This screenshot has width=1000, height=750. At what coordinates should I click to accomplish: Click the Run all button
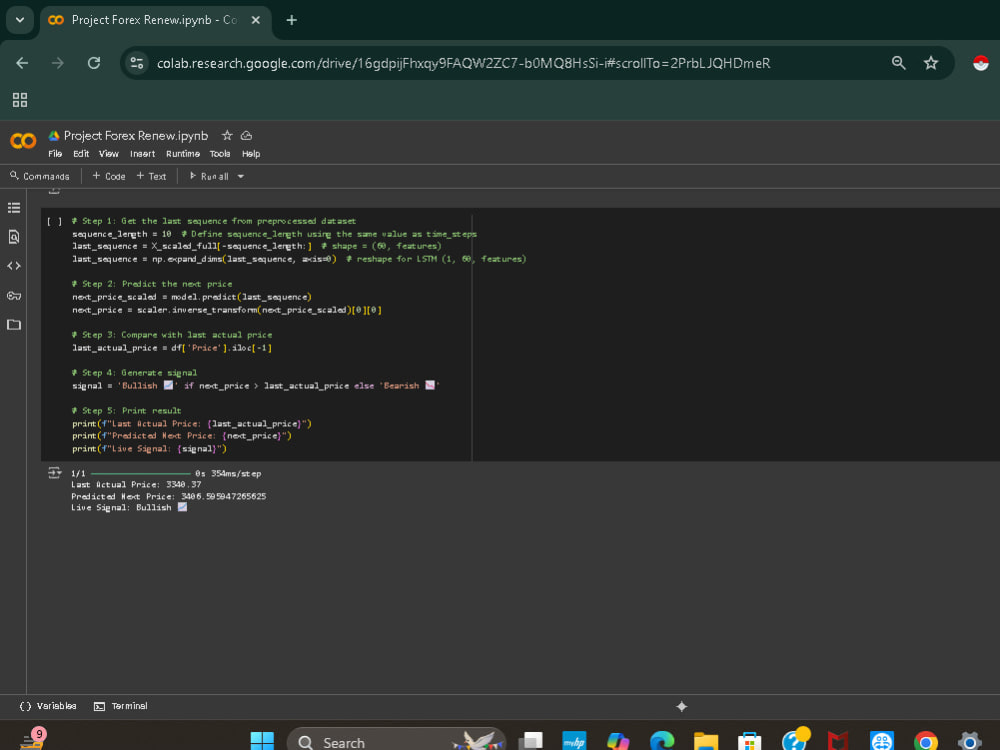pos(209,176)
